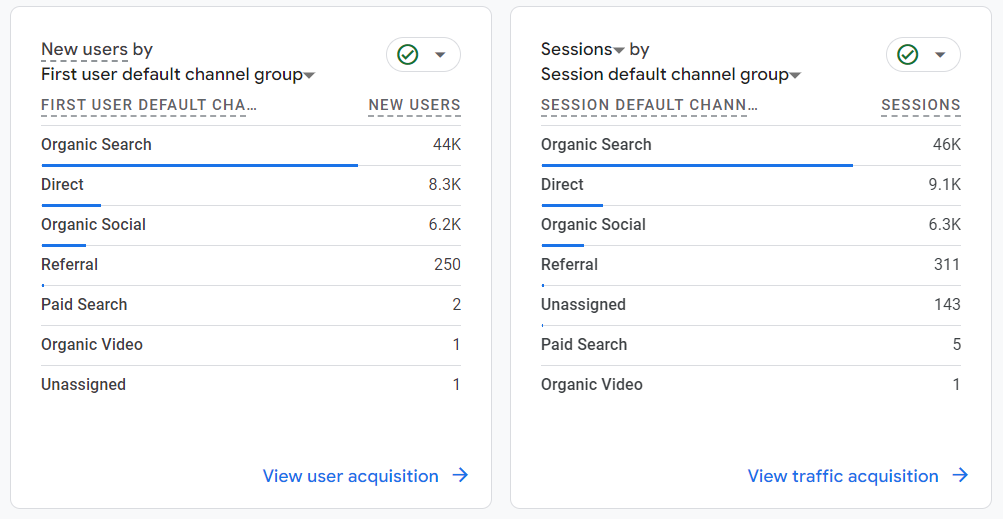Click arrow icon beside View traffic acquisition
This screenshot has height=519, width=1003.
[960, 476]
